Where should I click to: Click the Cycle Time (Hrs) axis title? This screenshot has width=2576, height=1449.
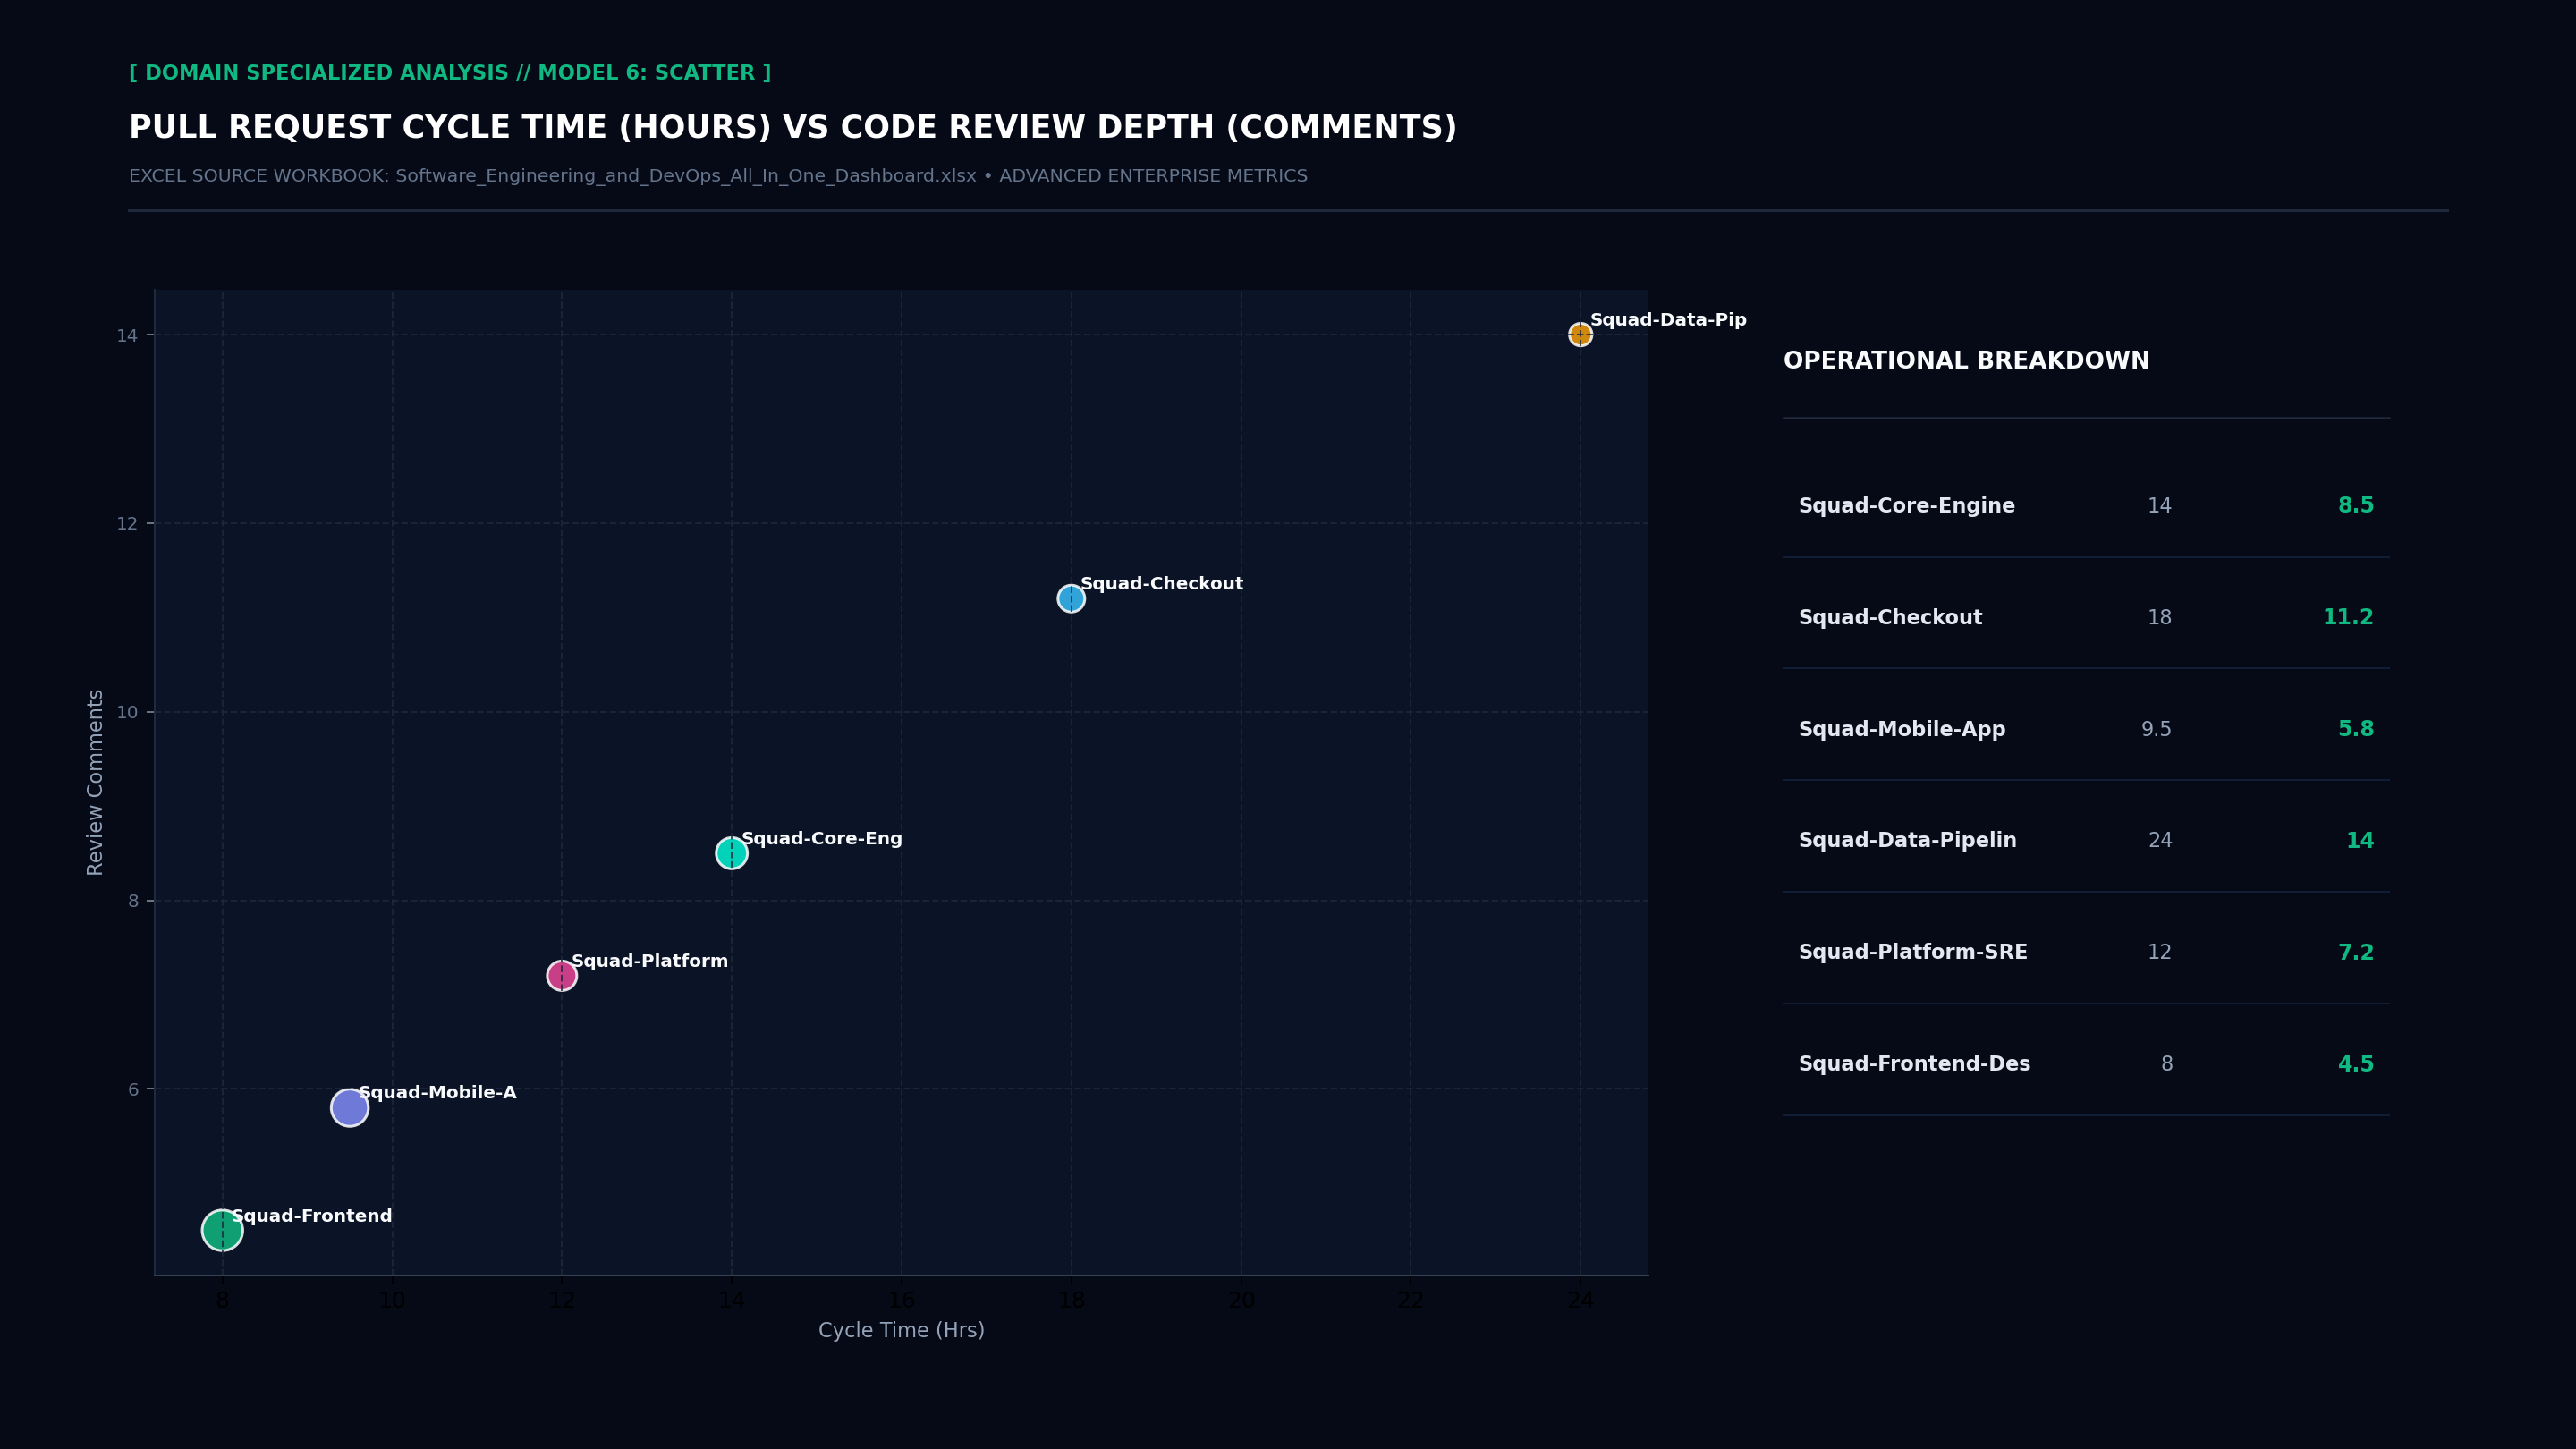click(x=901, y=1331)
